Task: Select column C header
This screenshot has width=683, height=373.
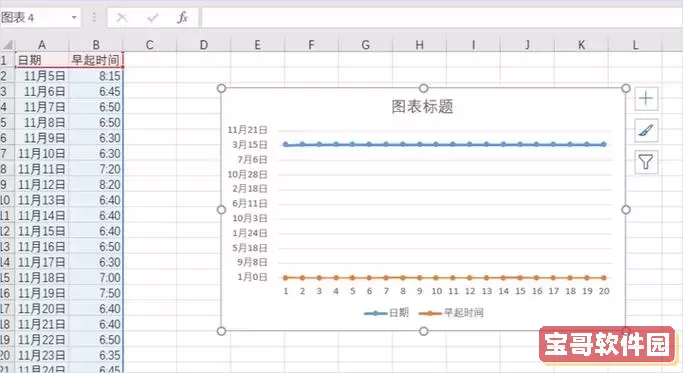Action: 150,45
